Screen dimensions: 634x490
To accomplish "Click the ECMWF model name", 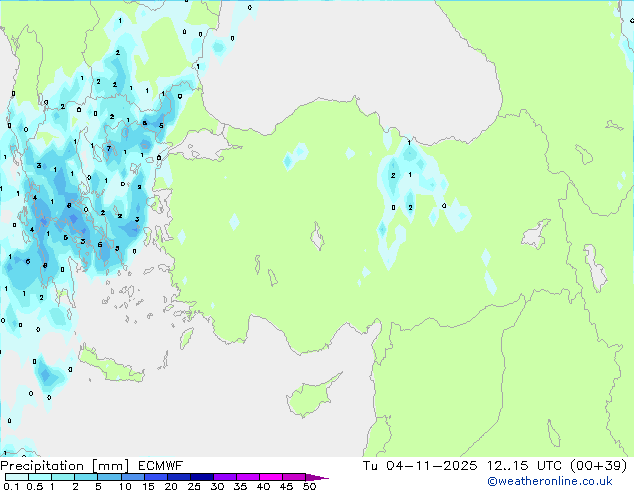I will coord(161,466).
